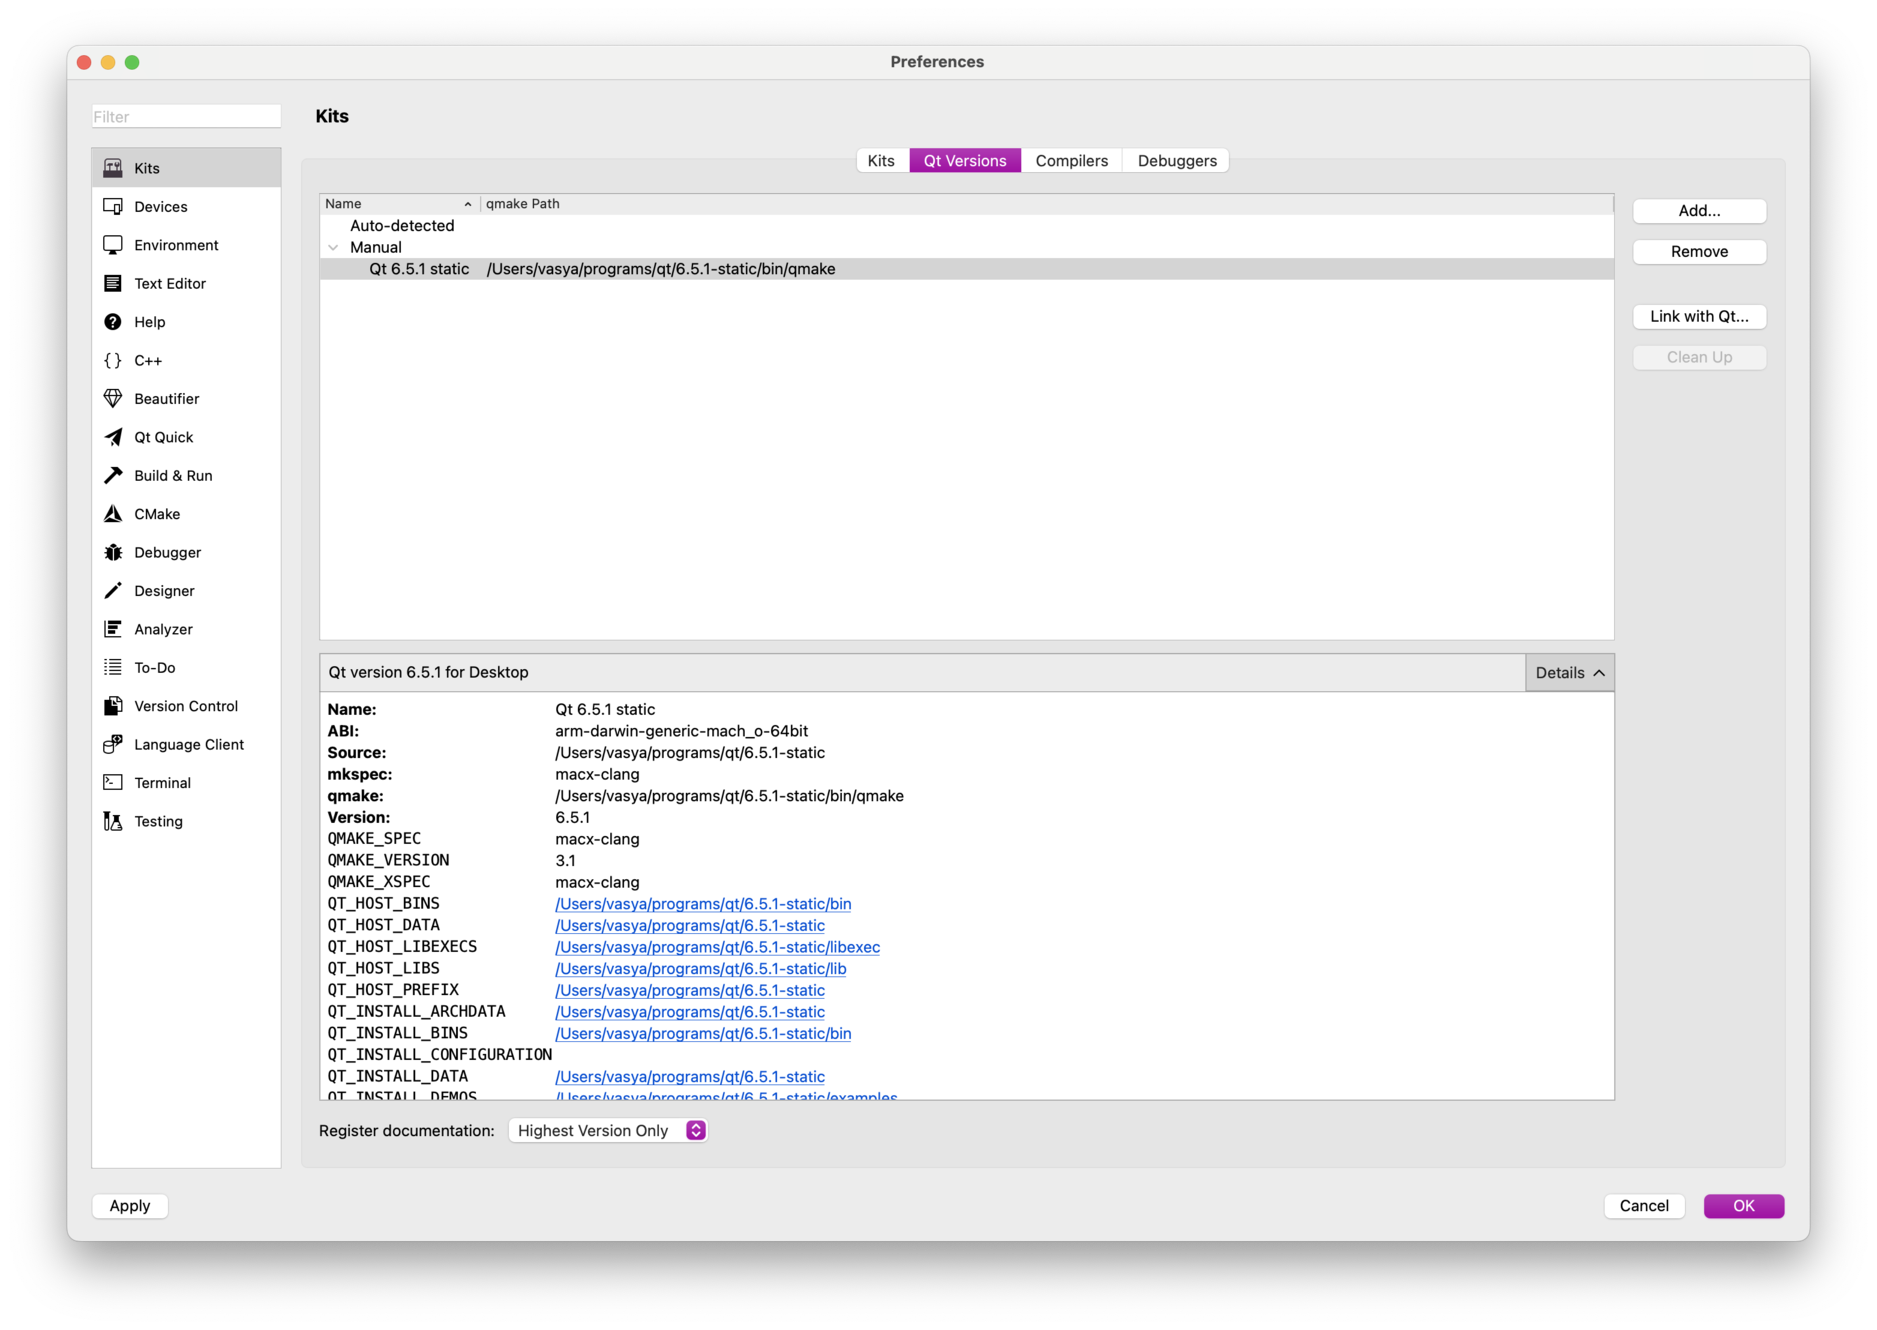Switch to the Kits tab

coord(881,160)
